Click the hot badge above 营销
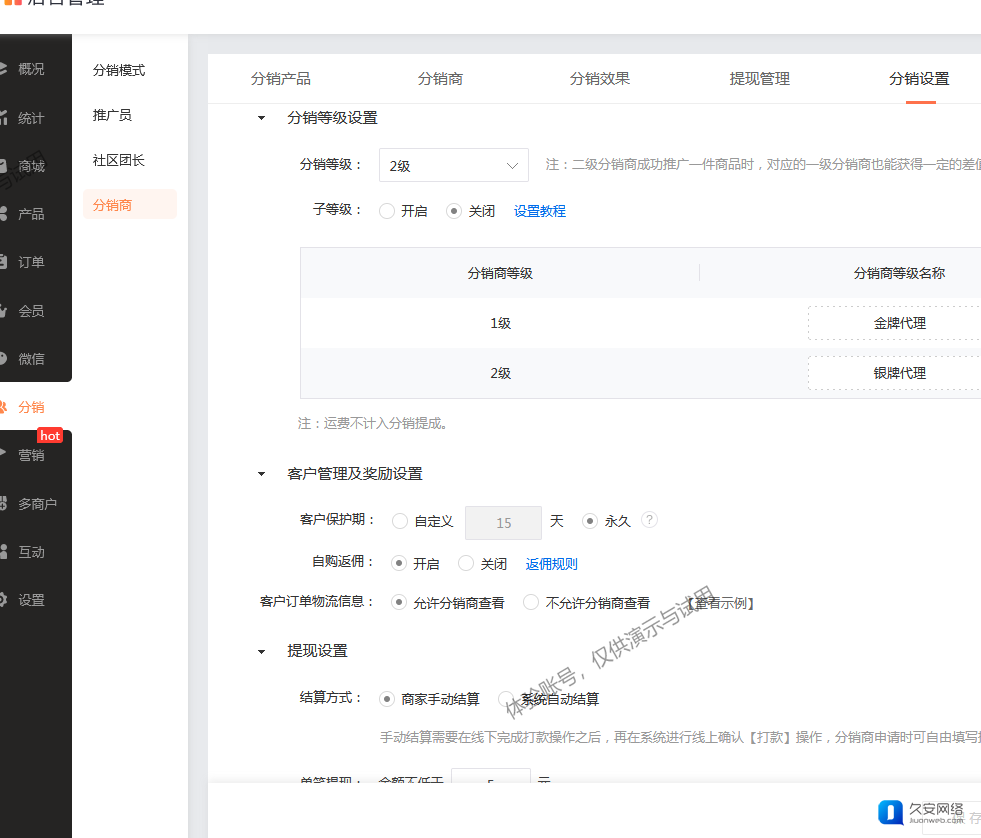Image resolution: width=981 pixels, height=838 pixels. pyautogui.click(x=50, y=436)
